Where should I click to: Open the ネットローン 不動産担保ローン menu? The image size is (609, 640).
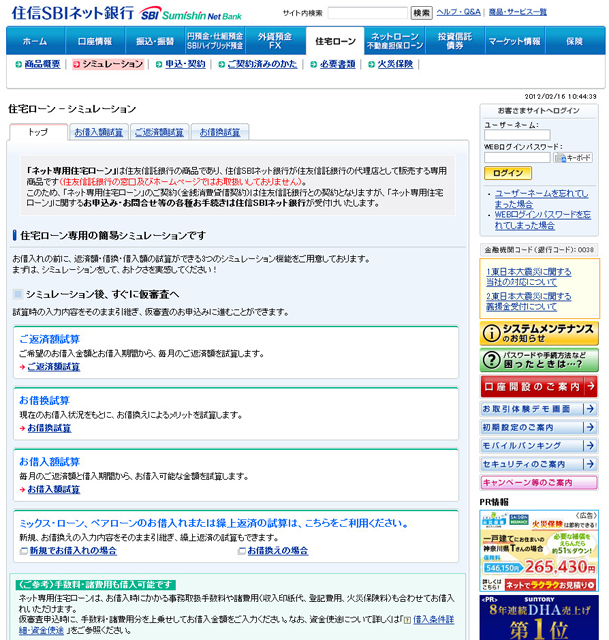[x=395, y=41]
